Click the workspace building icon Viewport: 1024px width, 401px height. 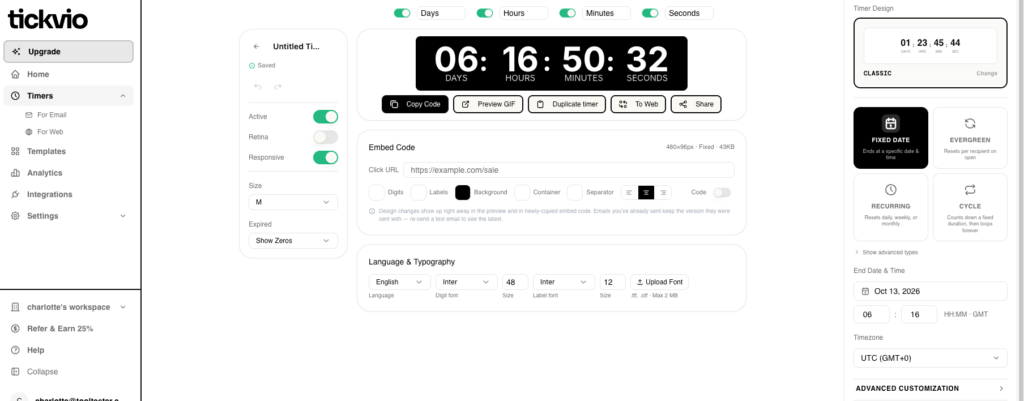tap(15, 307)
